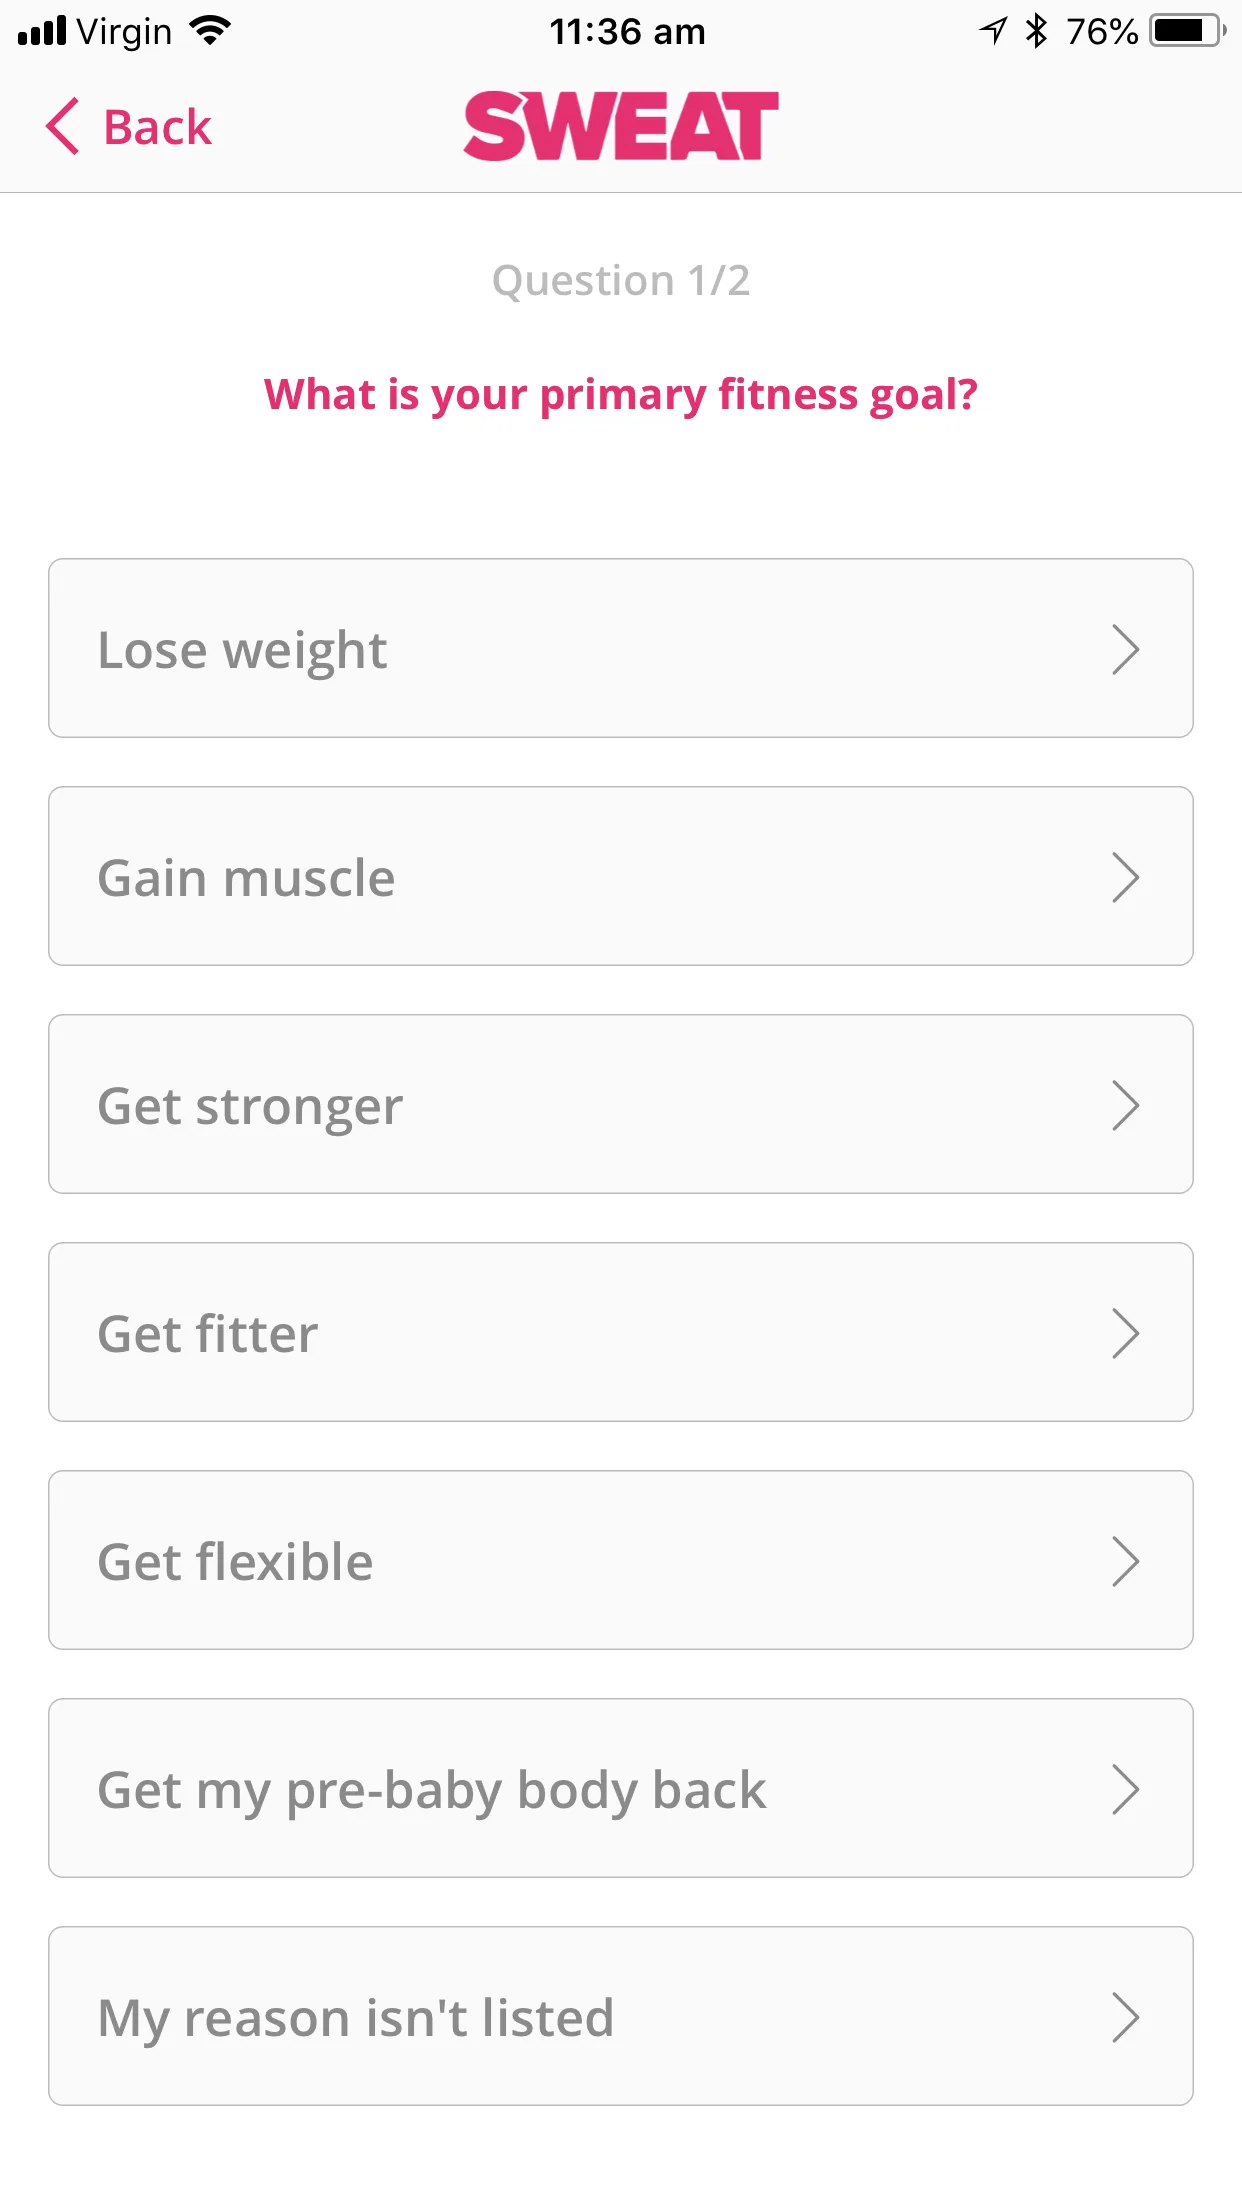The image size is (1242, 2208).
Task: Tap the primary fitness goal question text
Action: click(620, 394)
